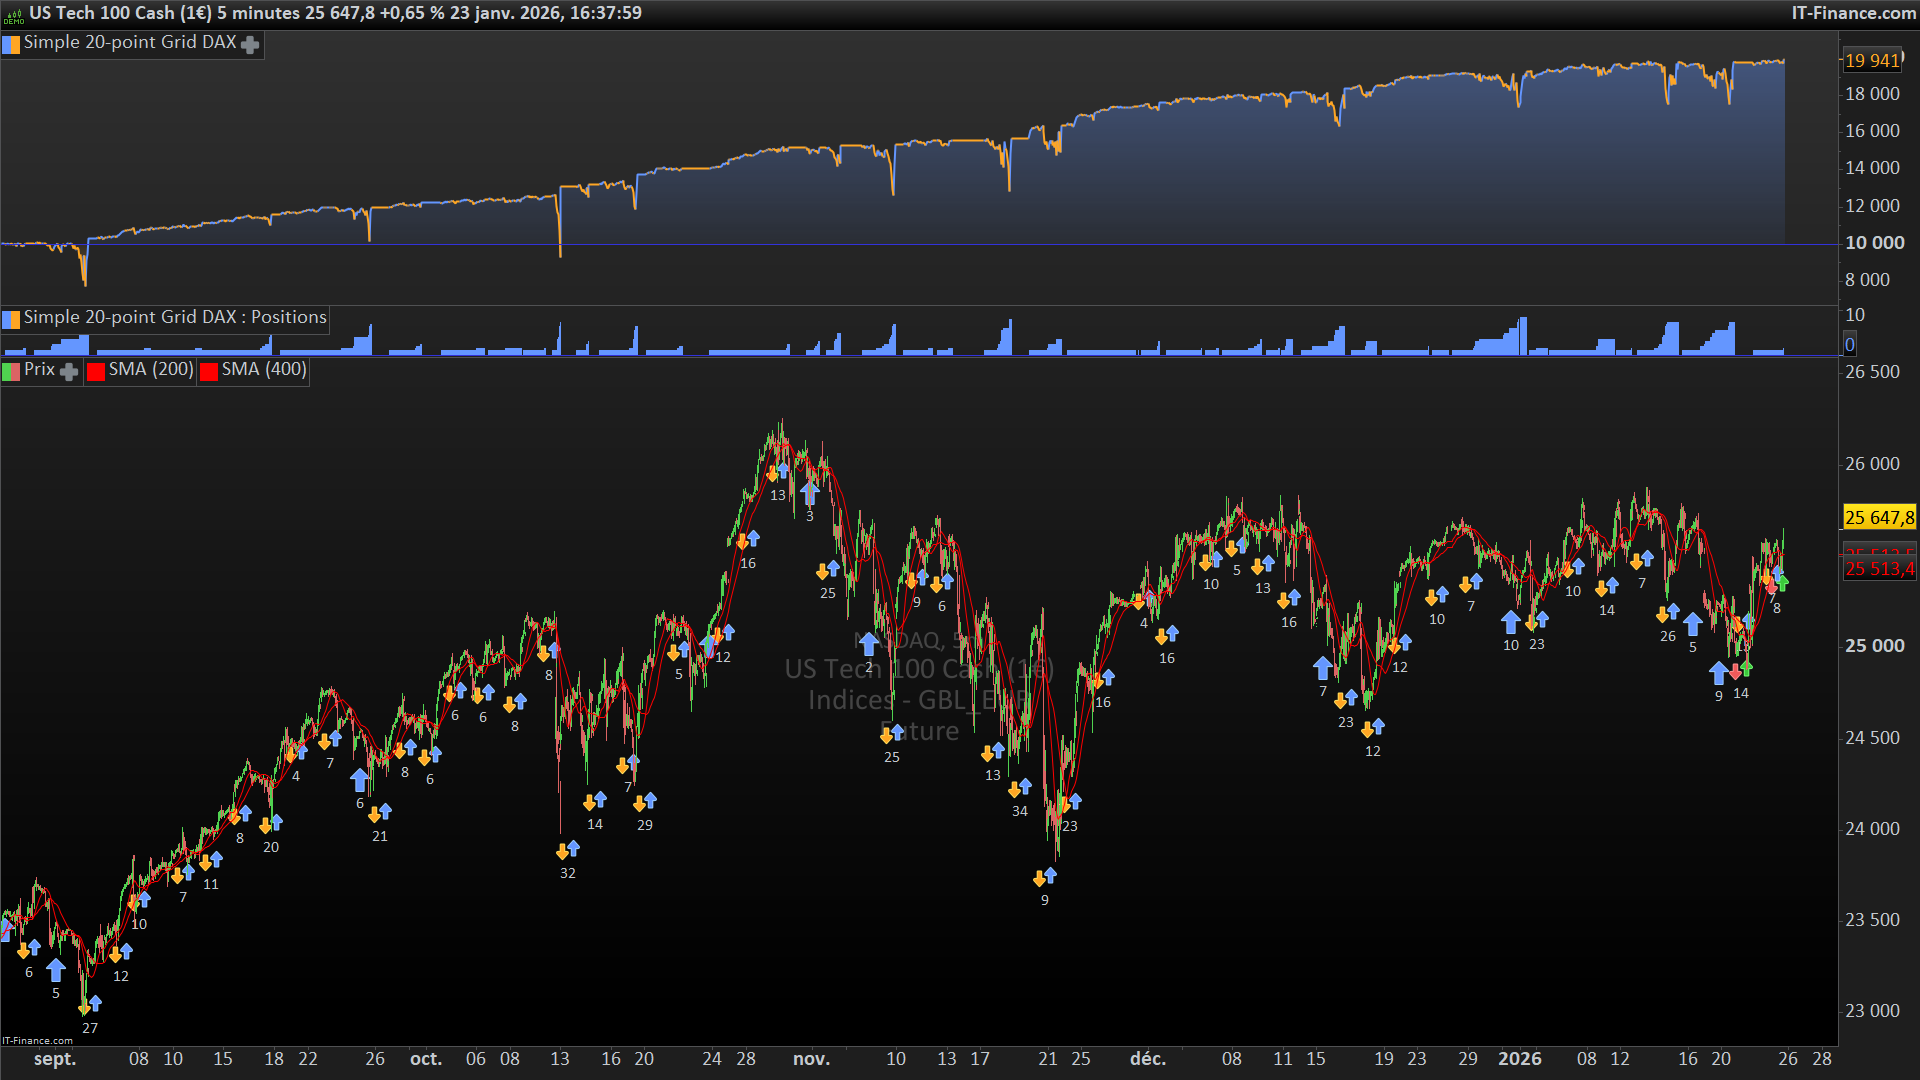Select the Simple 20-point Grid DAX label

click(130, 42)
